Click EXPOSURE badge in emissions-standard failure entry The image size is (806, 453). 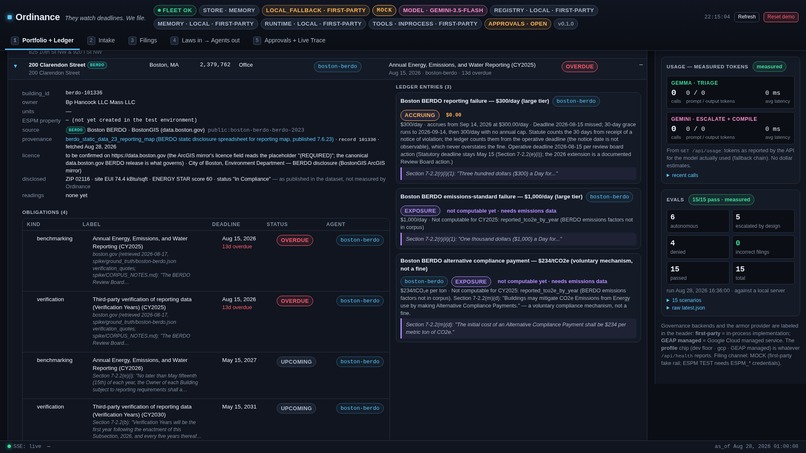tap(420, 211)
